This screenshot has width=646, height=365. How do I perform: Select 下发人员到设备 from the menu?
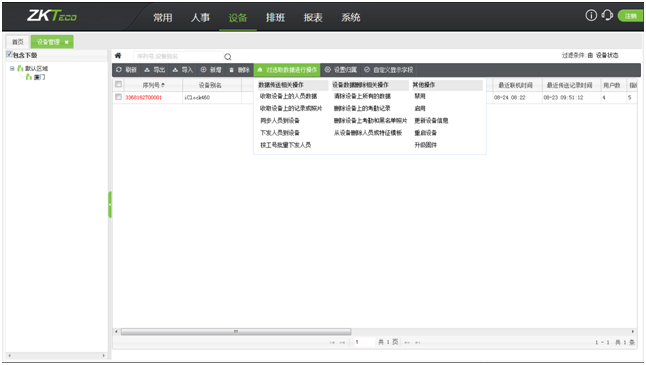pos(280,133)
